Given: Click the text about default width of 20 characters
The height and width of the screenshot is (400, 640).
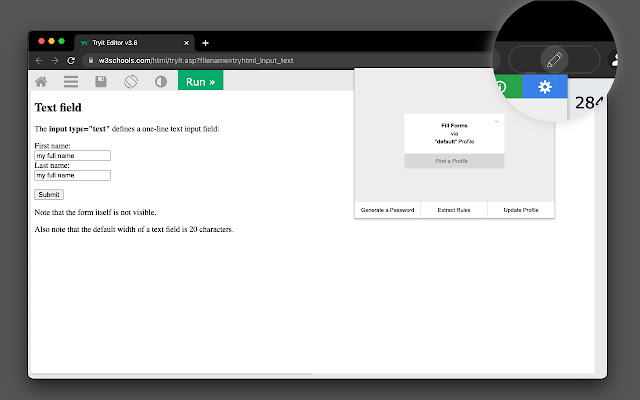Looking at the screenshot, I should coord(134,229).
